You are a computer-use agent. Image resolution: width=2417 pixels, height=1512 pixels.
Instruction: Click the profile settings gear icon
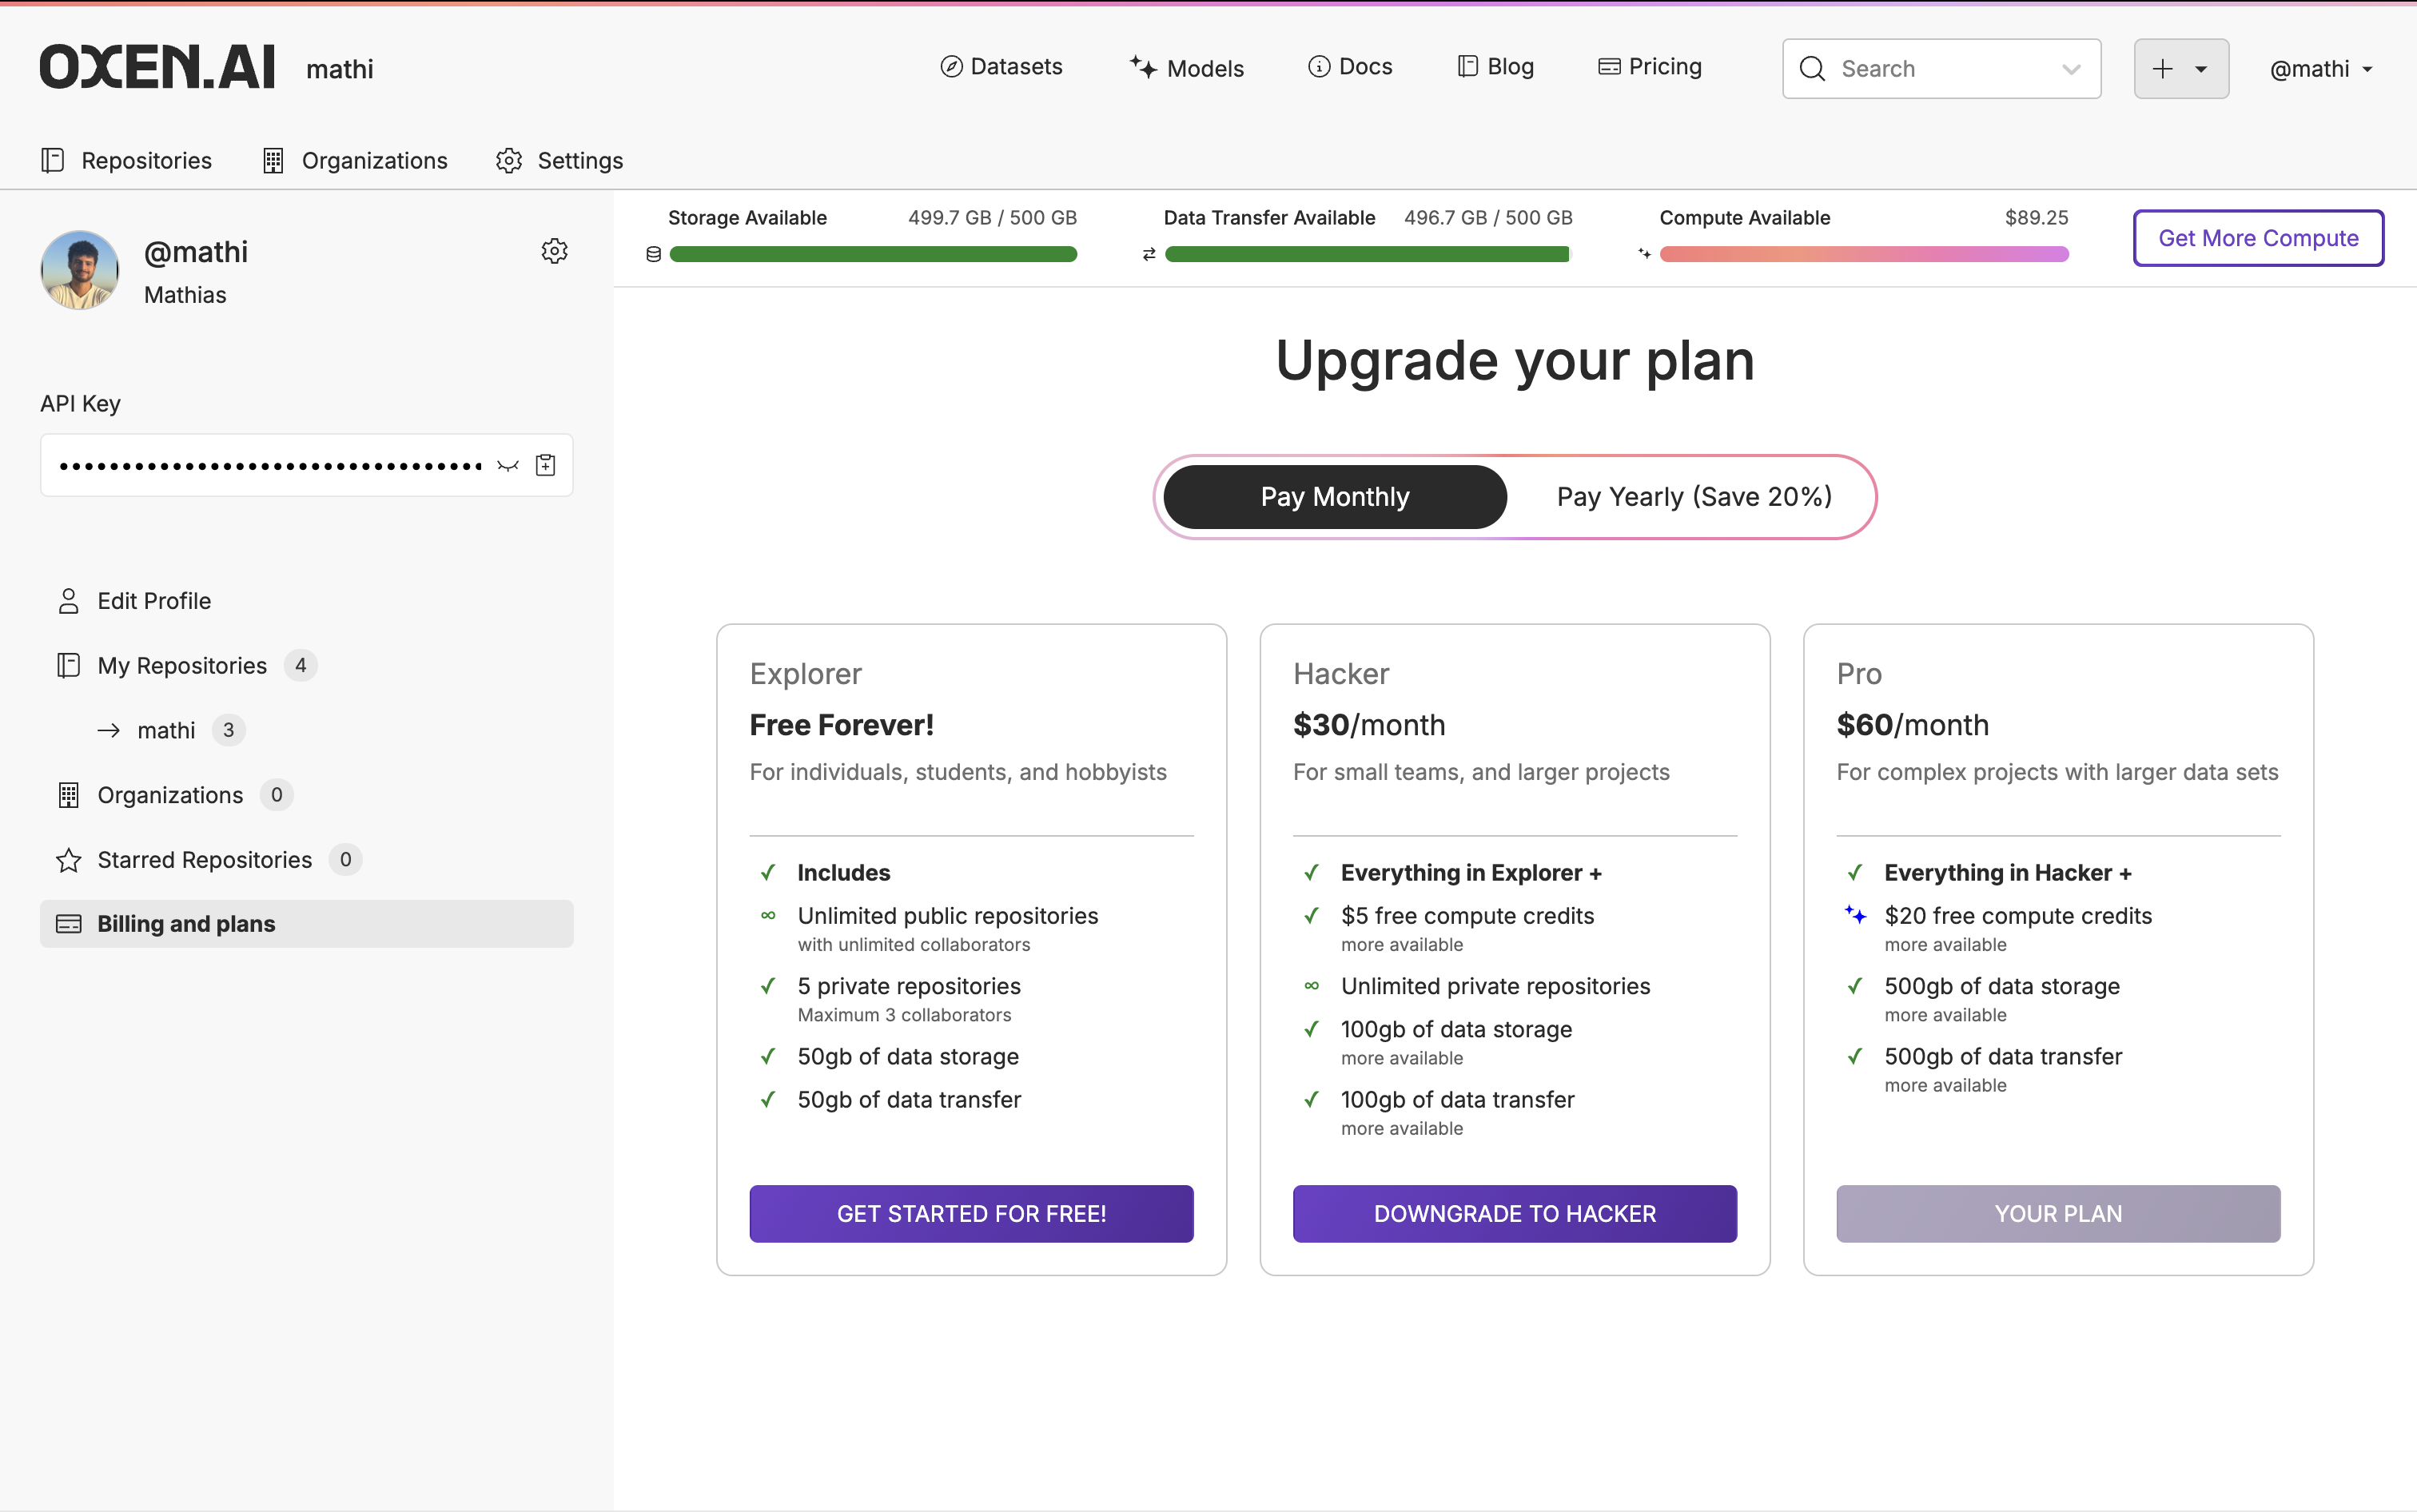[554, 251]
